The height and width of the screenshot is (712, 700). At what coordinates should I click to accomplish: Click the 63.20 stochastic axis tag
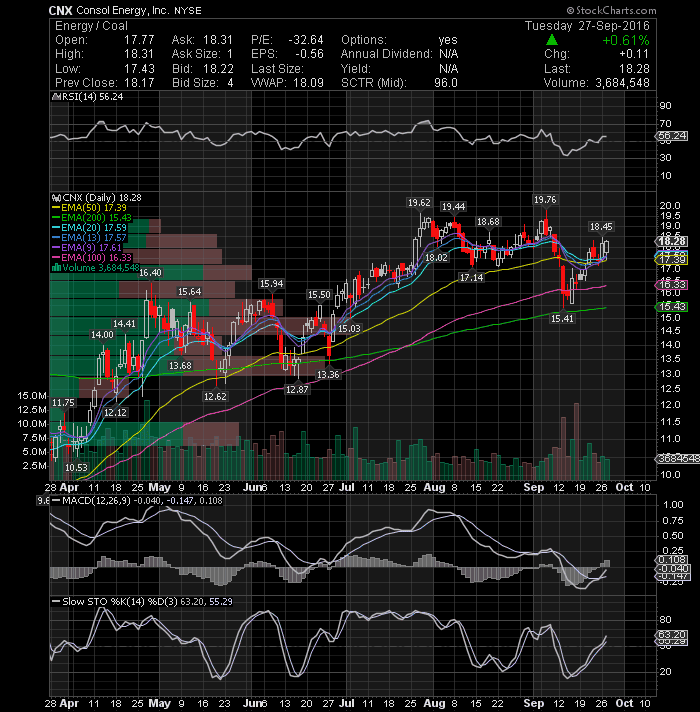pyautogui.click(x=672, y=634)
